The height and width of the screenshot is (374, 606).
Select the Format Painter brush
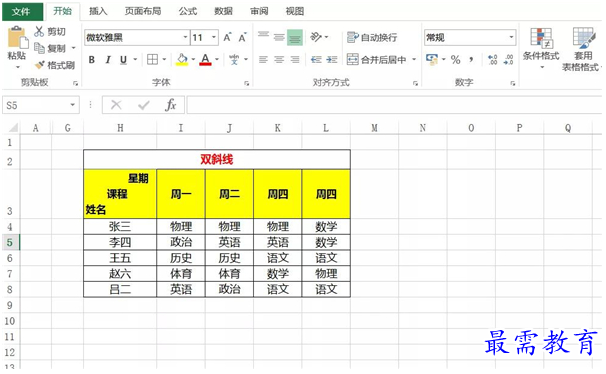pos(39,65)
